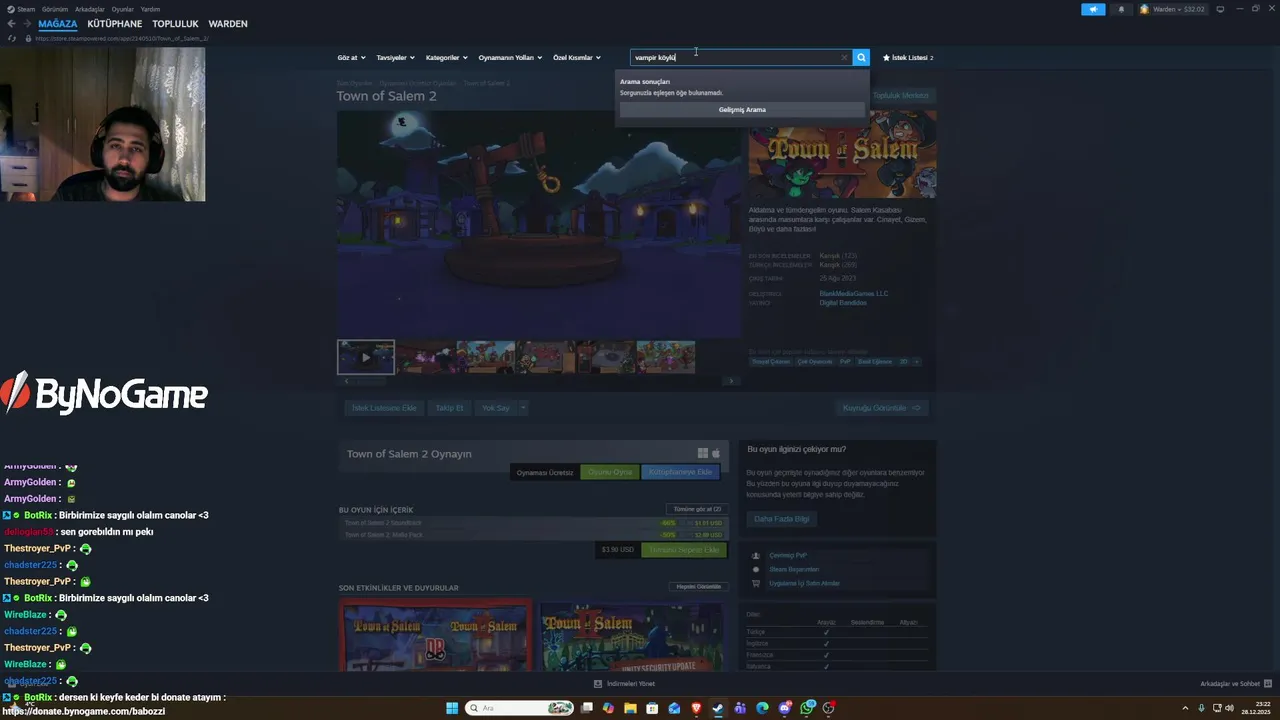The height and width of the screenshot is (720, 1280).
Task: Expand the Yok Say dropdown arrow
Action: [522, 408]
